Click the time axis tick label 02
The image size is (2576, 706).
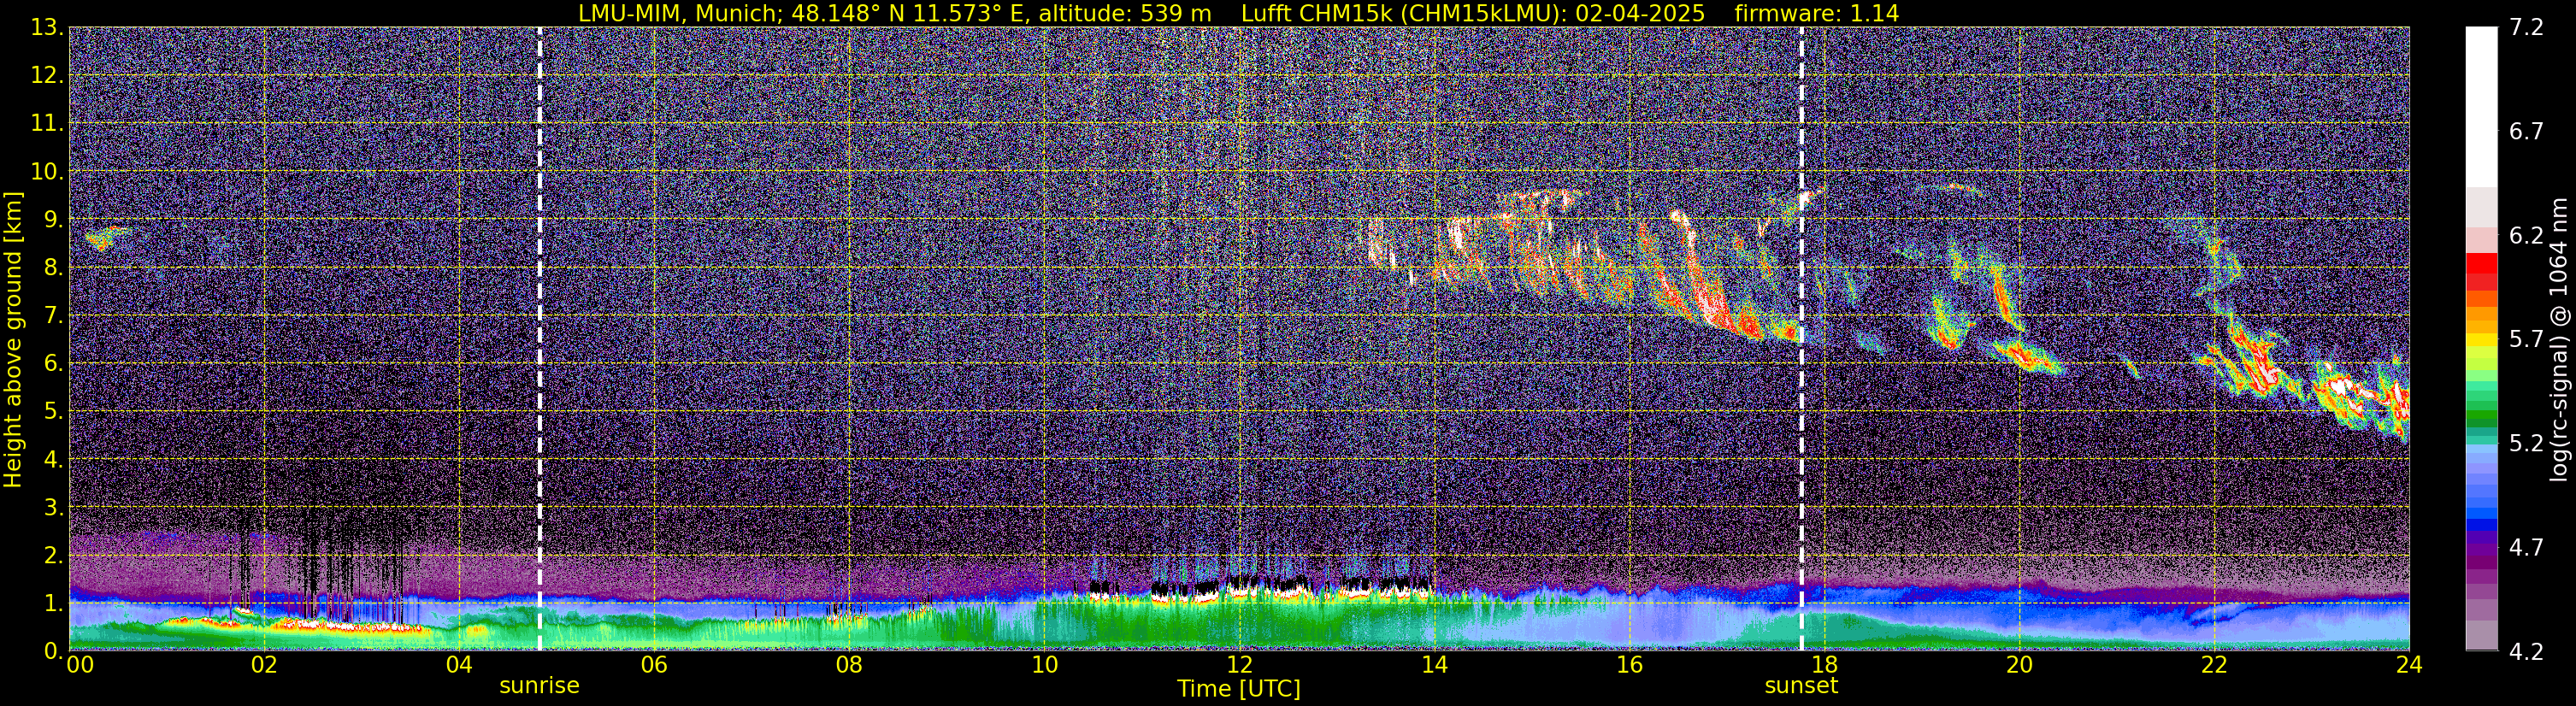click(263, 666)
